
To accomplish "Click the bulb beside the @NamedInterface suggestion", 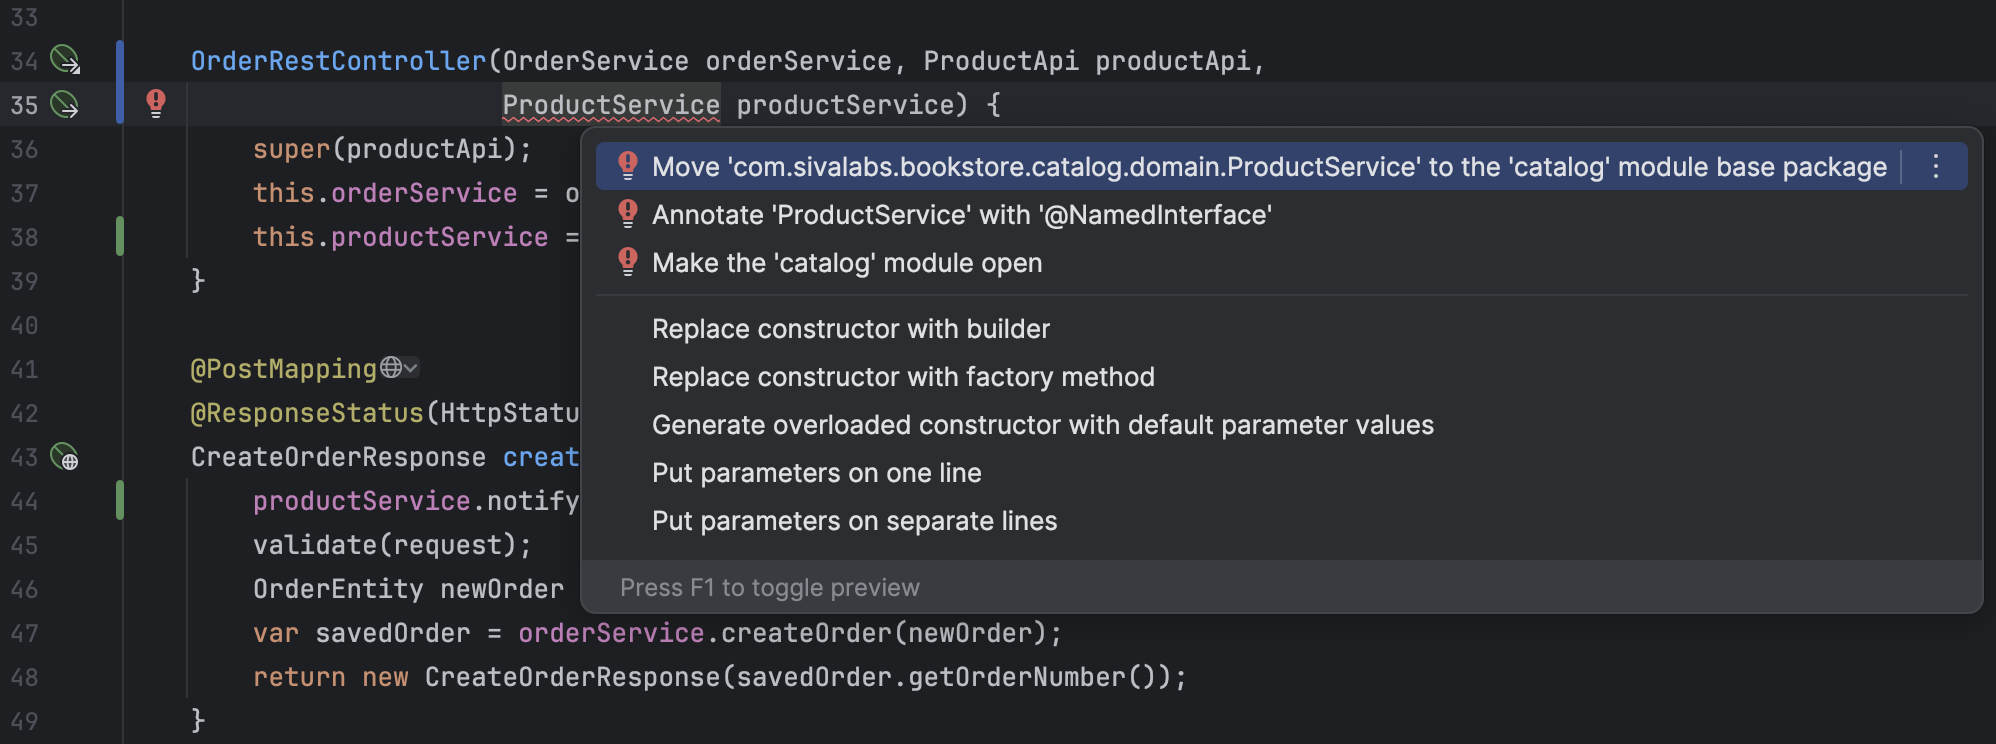I will click(x=628, y=214).
